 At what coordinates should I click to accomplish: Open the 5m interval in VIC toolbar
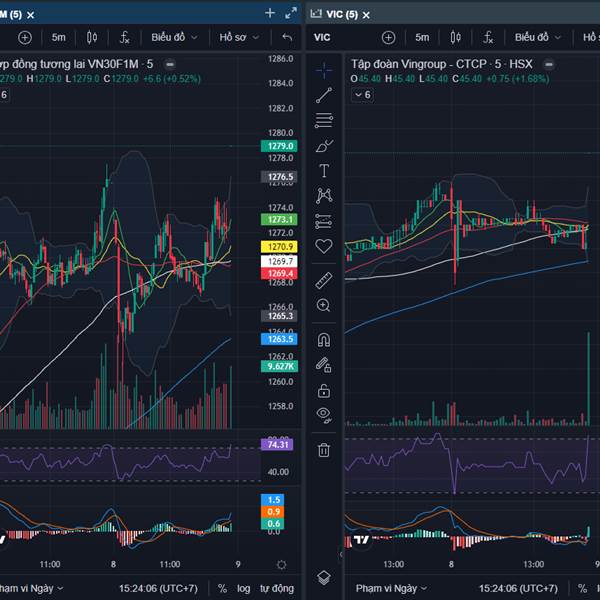[422, 38]
